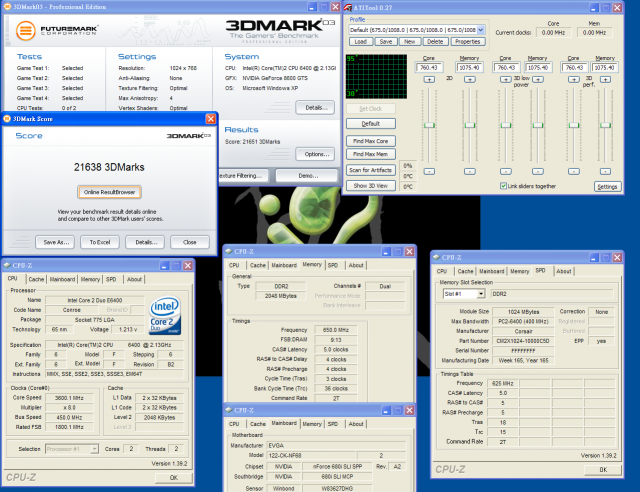Click the ATITool title bar icon

click(348, 7)
